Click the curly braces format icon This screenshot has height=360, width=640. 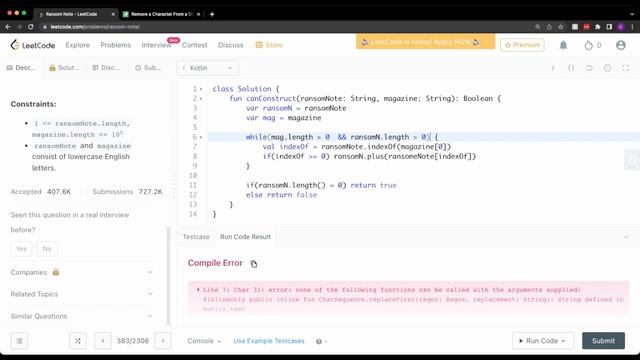(x=571, y=68)
